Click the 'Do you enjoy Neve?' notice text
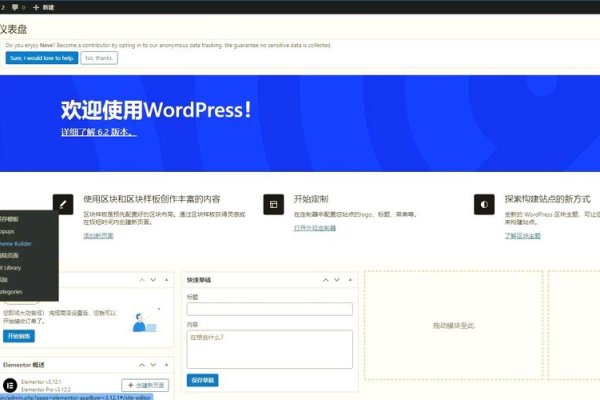Screen dimensions: 600x400 coord(168,45)
